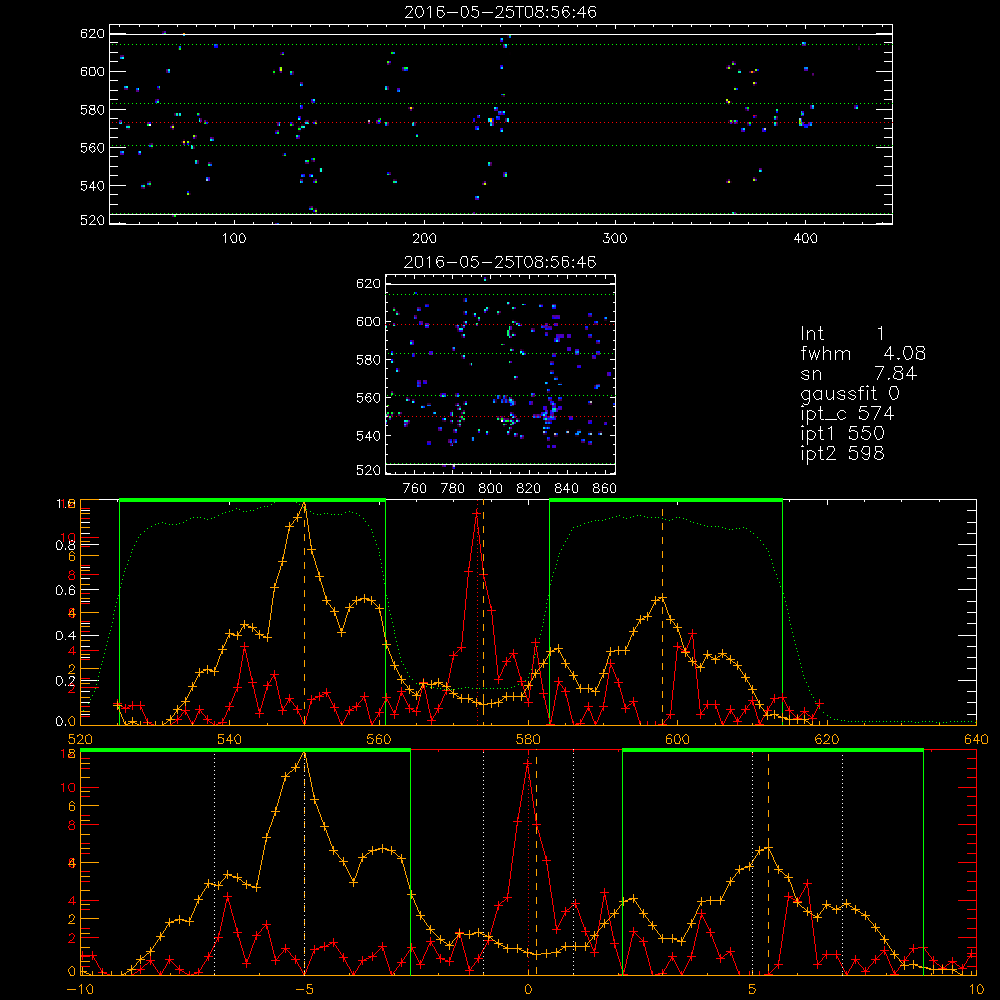Click x-axis label 800 on middle plot

pos(490,489)
